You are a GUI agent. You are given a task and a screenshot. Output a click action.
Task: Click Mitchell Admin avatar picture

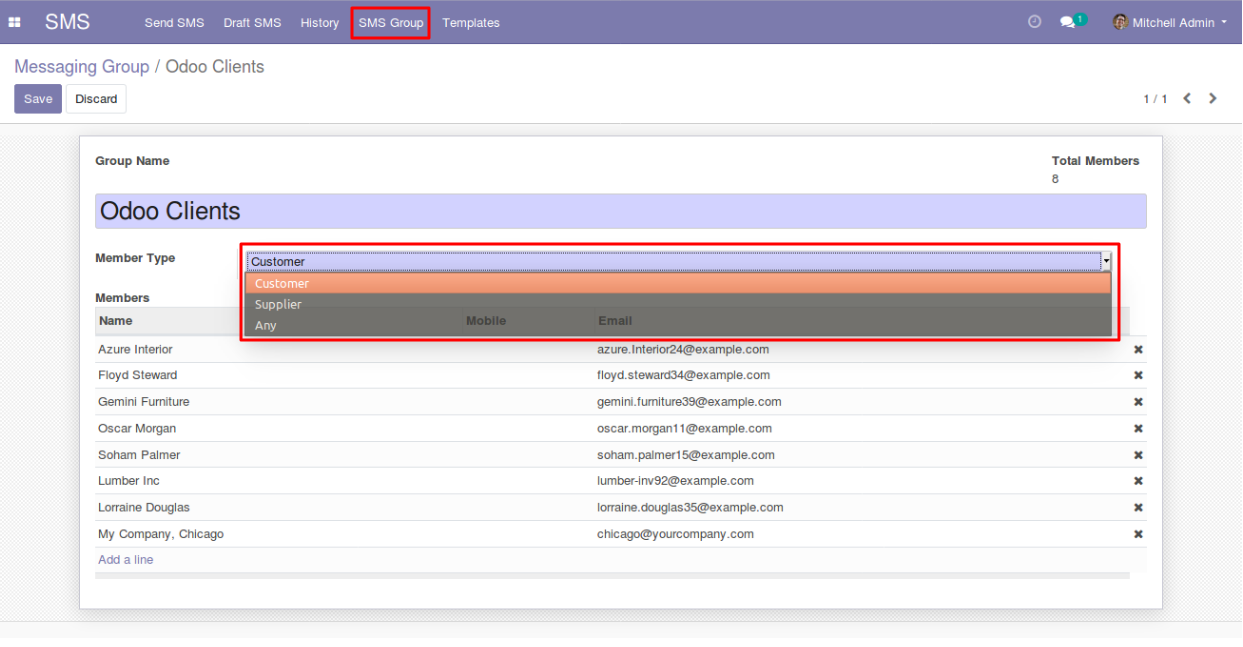coord(1120,22)
